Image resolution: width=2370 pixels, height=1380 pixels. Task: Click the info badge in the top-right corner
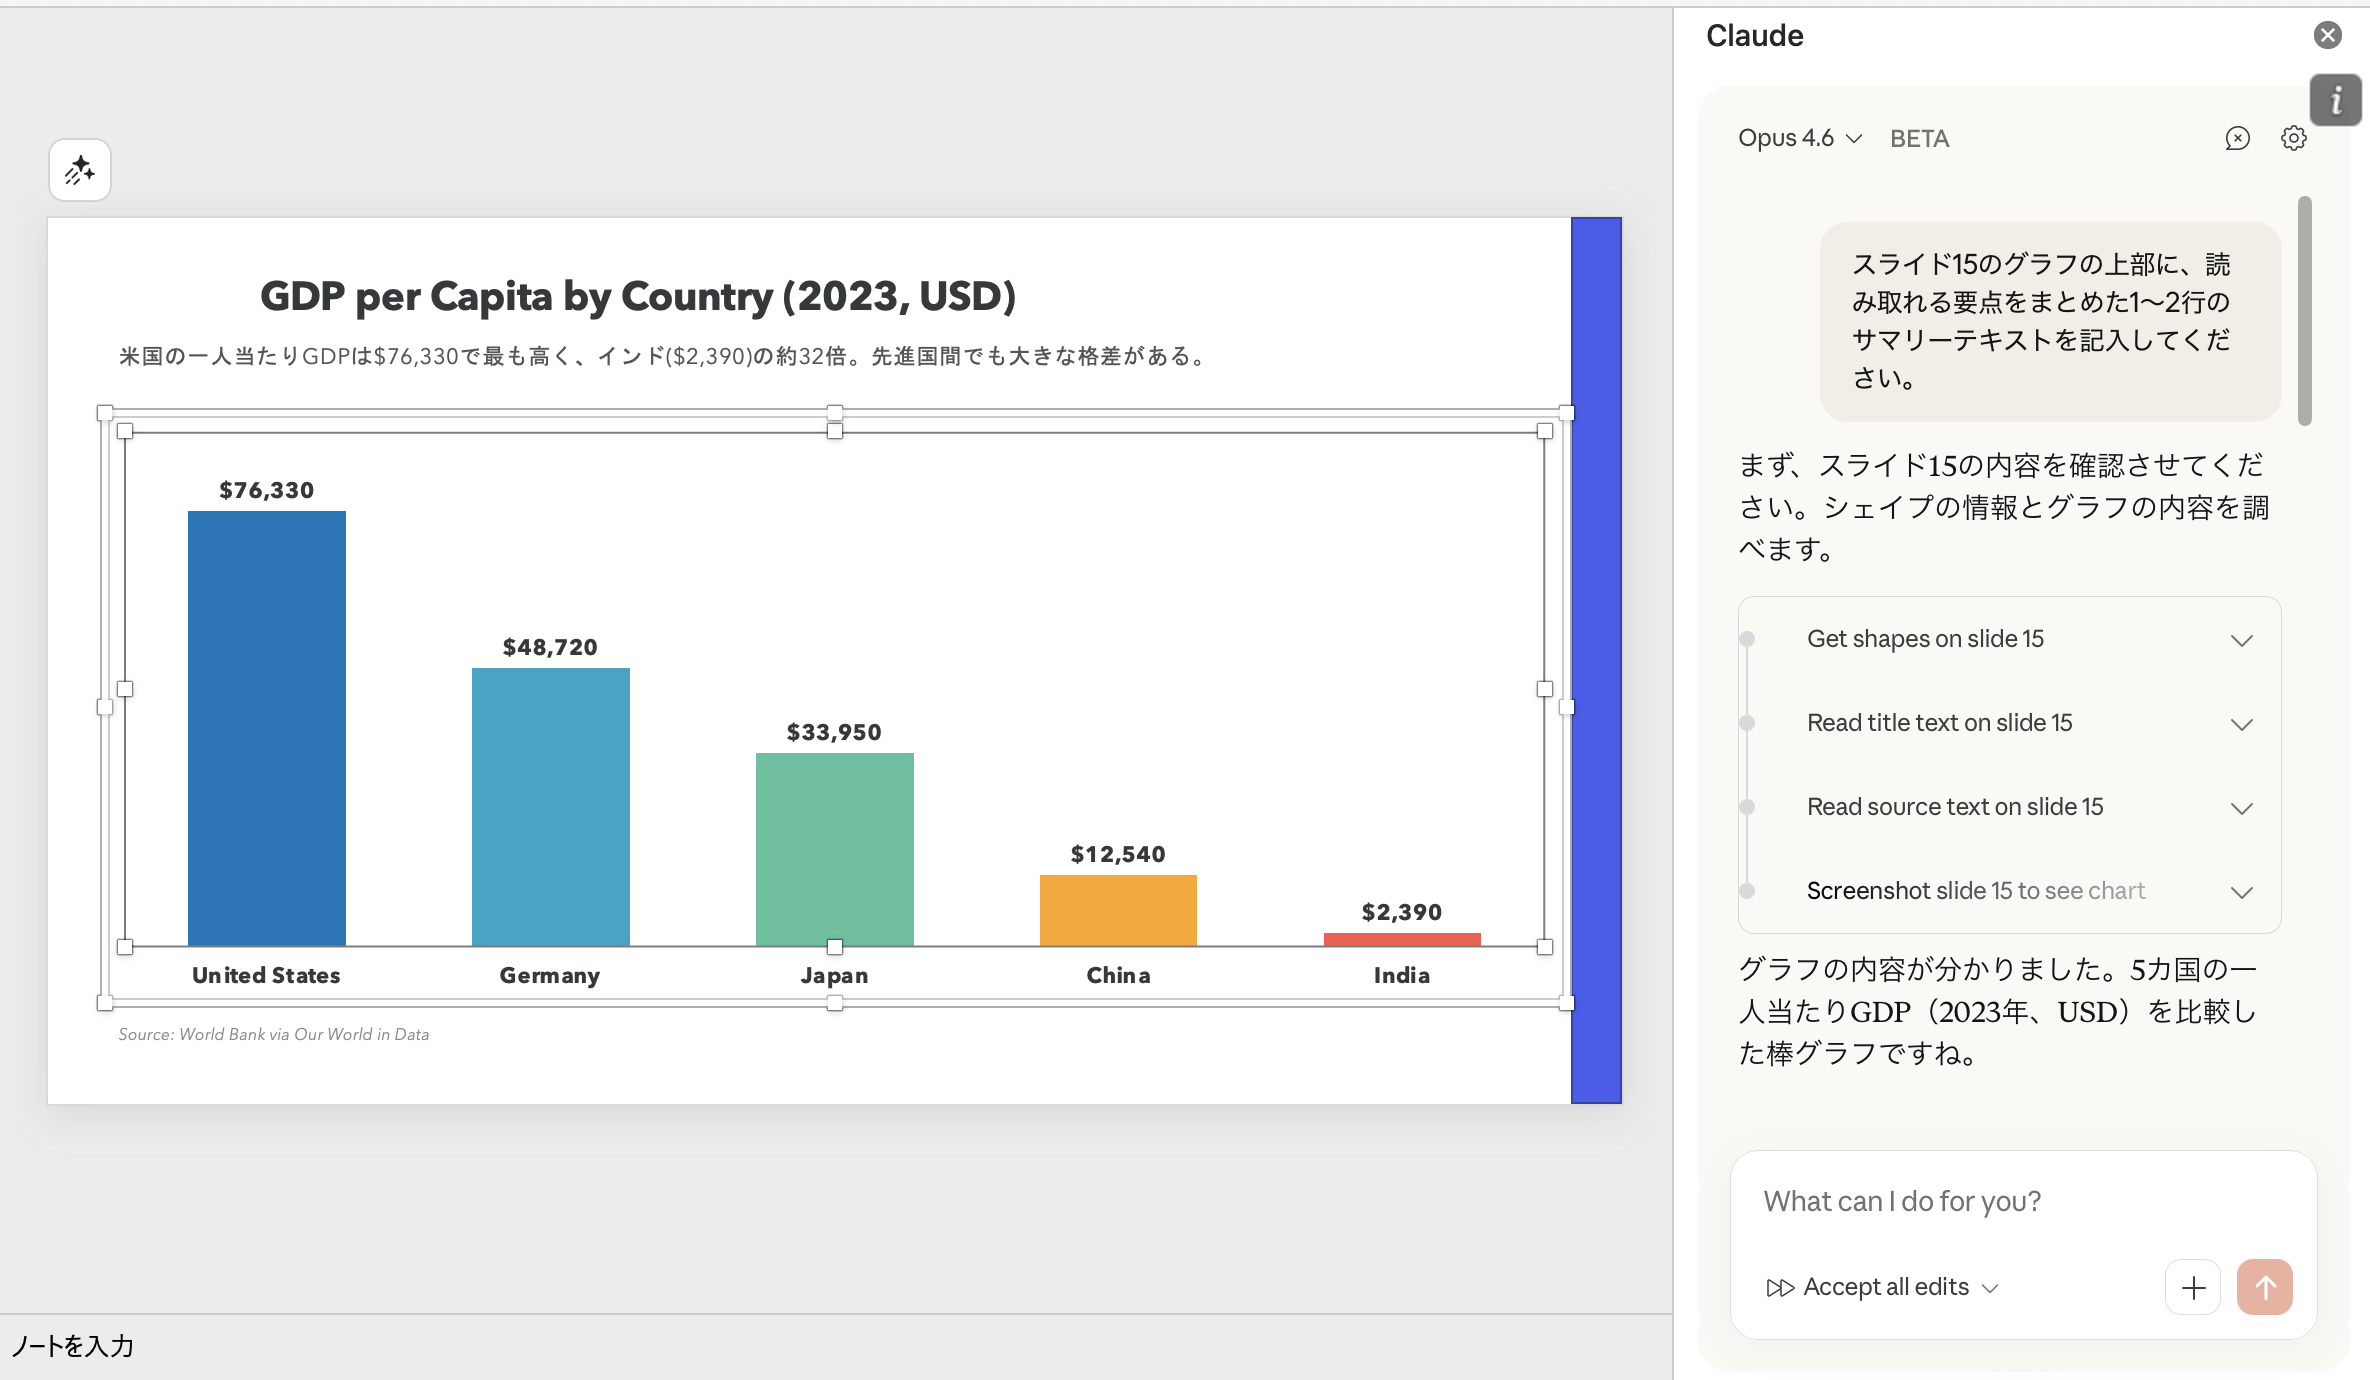[x=2336, y=100]
